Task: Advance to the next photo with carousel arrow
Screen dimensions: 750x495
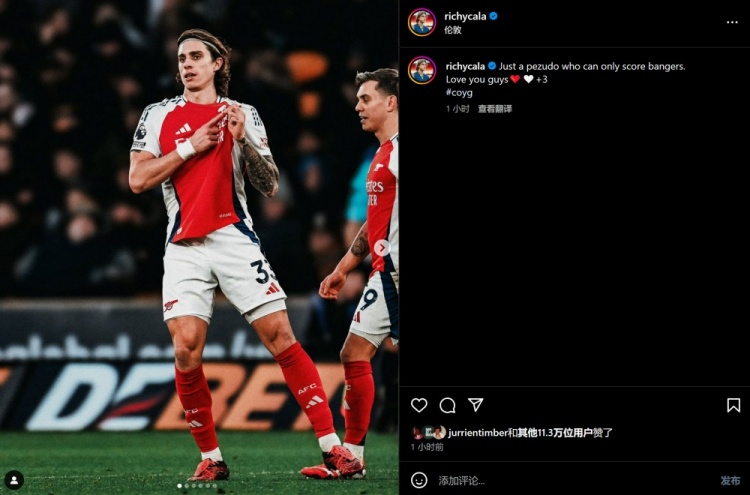Action: [x=381, y=248]
